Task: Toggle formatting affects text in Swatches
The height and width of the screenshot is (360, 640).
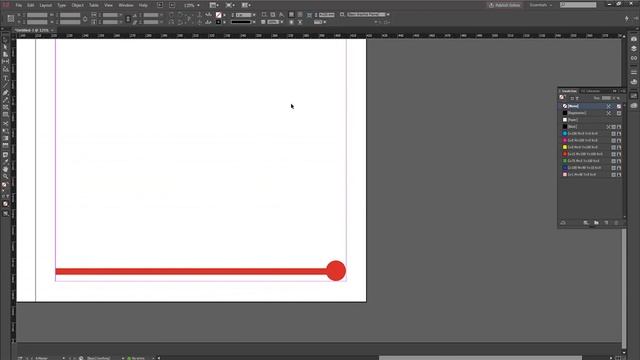Action: 577,98
